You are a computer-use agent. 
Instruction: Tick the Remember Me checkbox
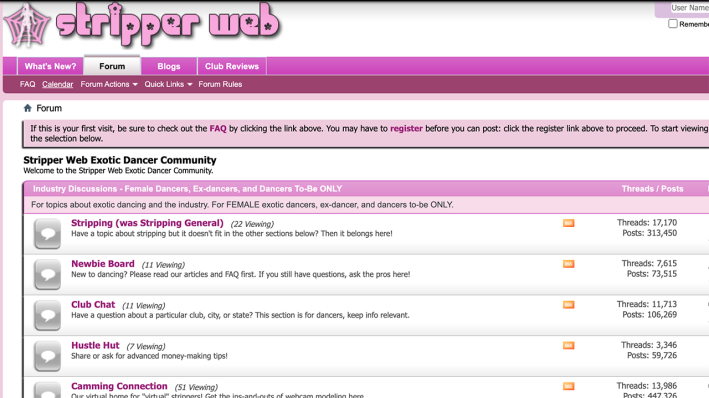673,24
